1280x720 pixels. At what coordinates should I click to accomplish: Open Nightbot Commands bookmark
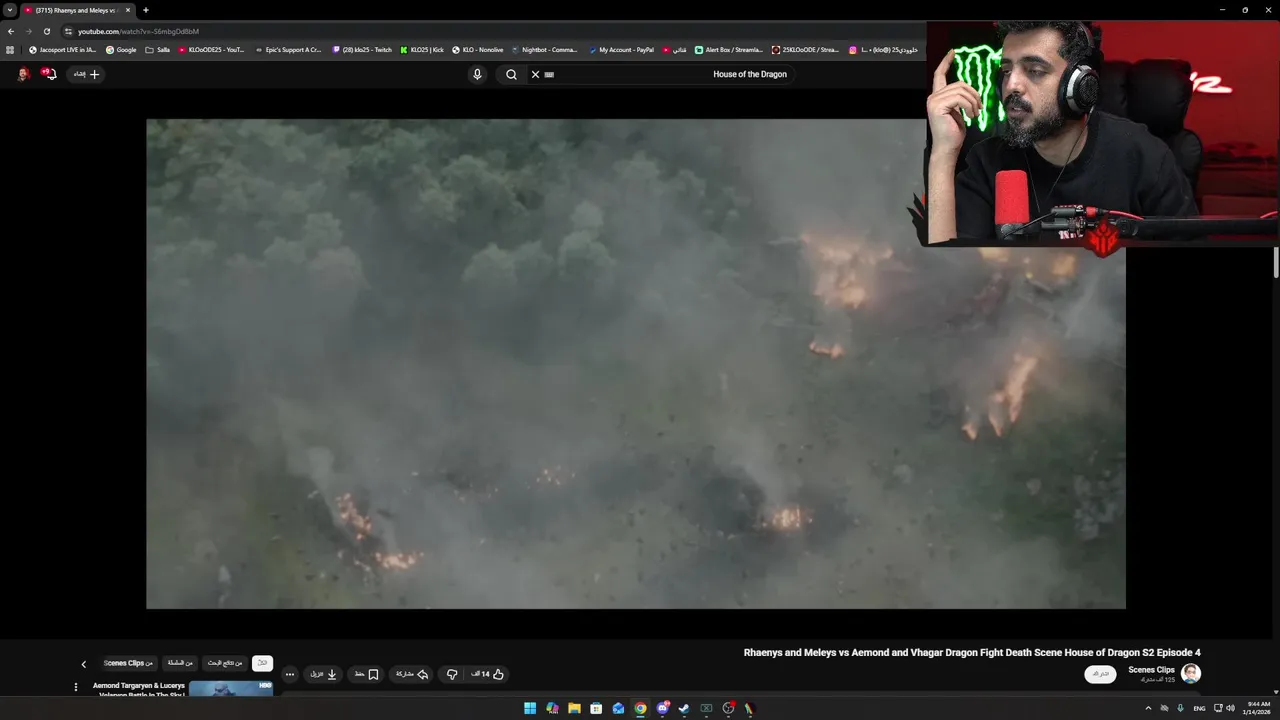pos(544,50)
